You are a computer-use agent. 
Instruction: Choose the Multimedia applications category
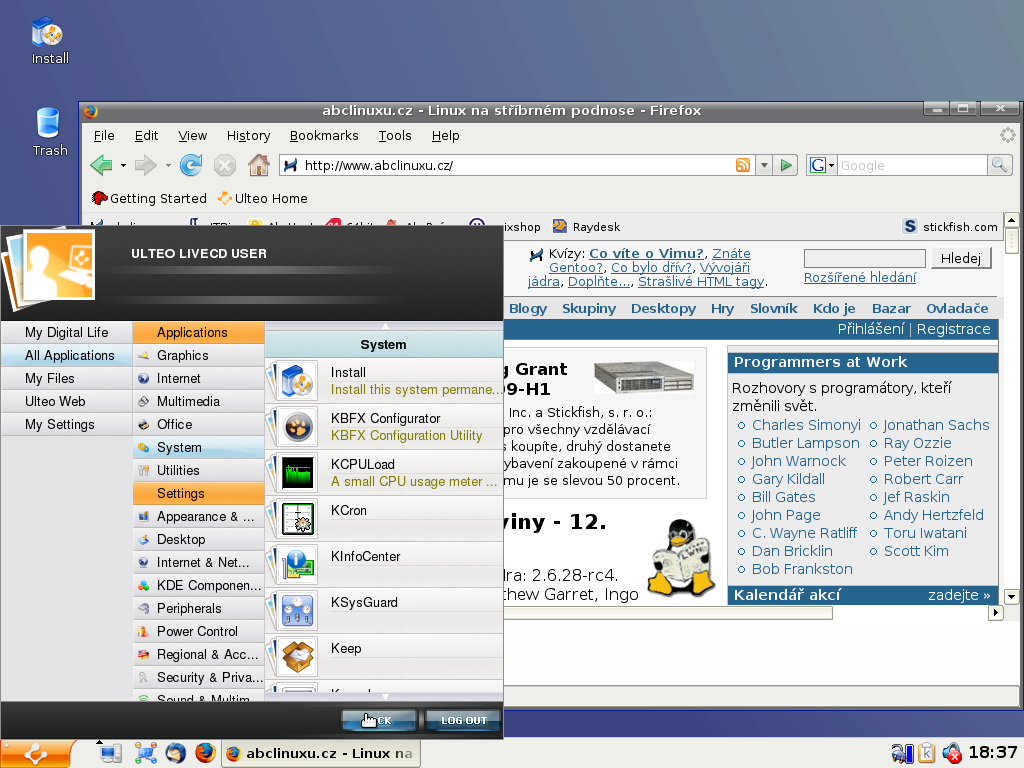coord(199,402)
